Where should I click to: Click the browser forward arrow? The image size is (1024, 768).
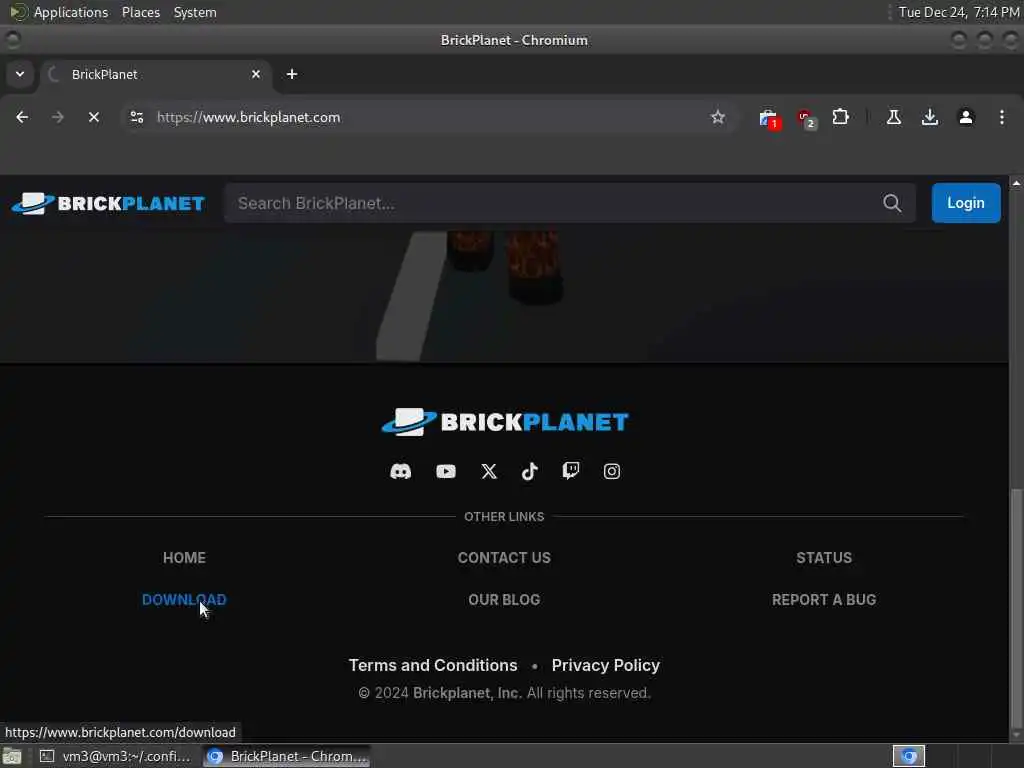[x=58, y=117]
